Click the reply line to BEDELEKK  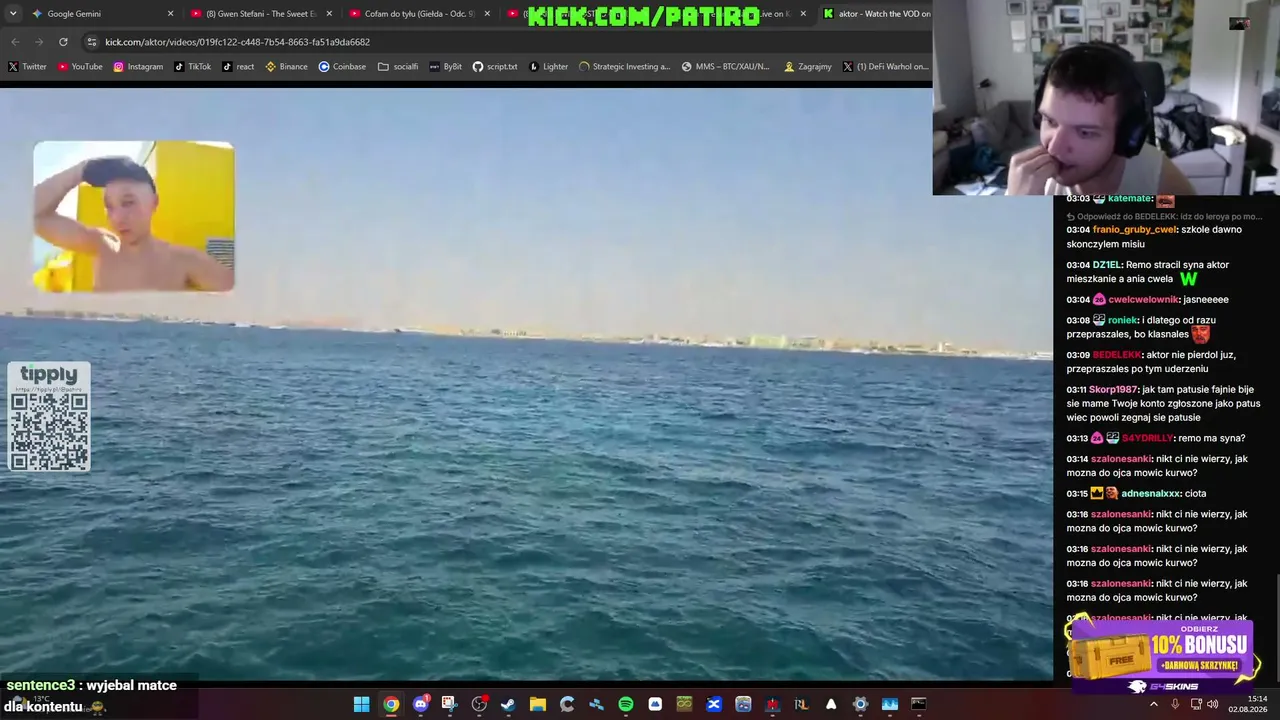[x=1164, y=216]
